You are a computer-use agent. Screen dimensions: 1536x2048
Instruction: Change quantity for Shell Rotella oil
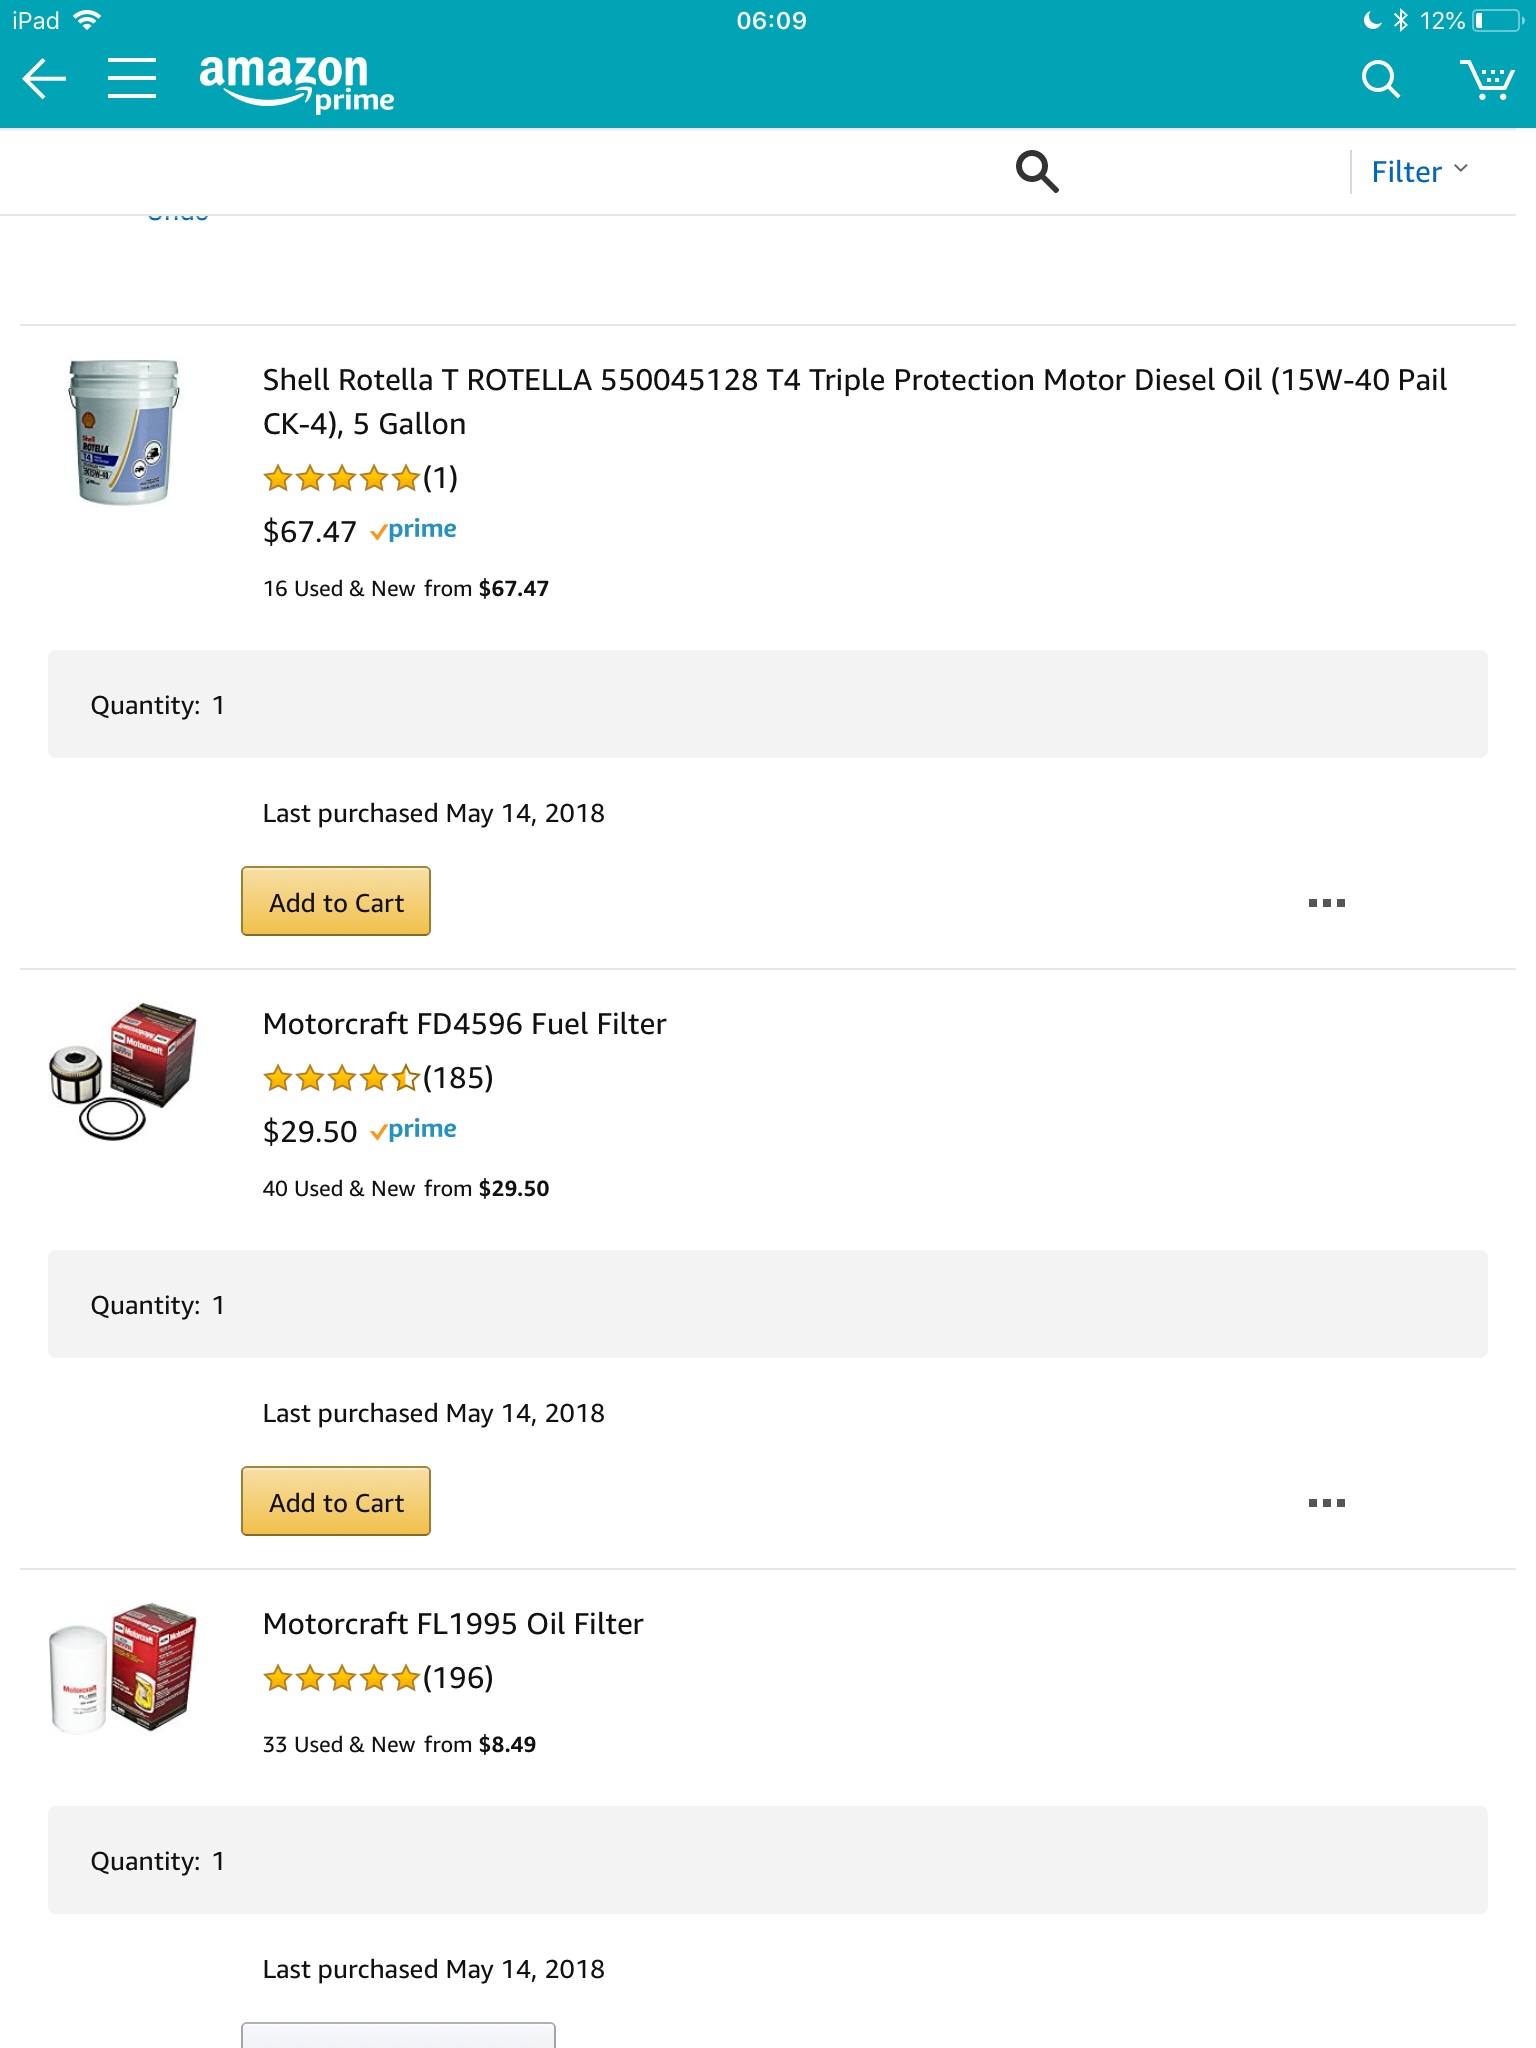tap(767, 705)
